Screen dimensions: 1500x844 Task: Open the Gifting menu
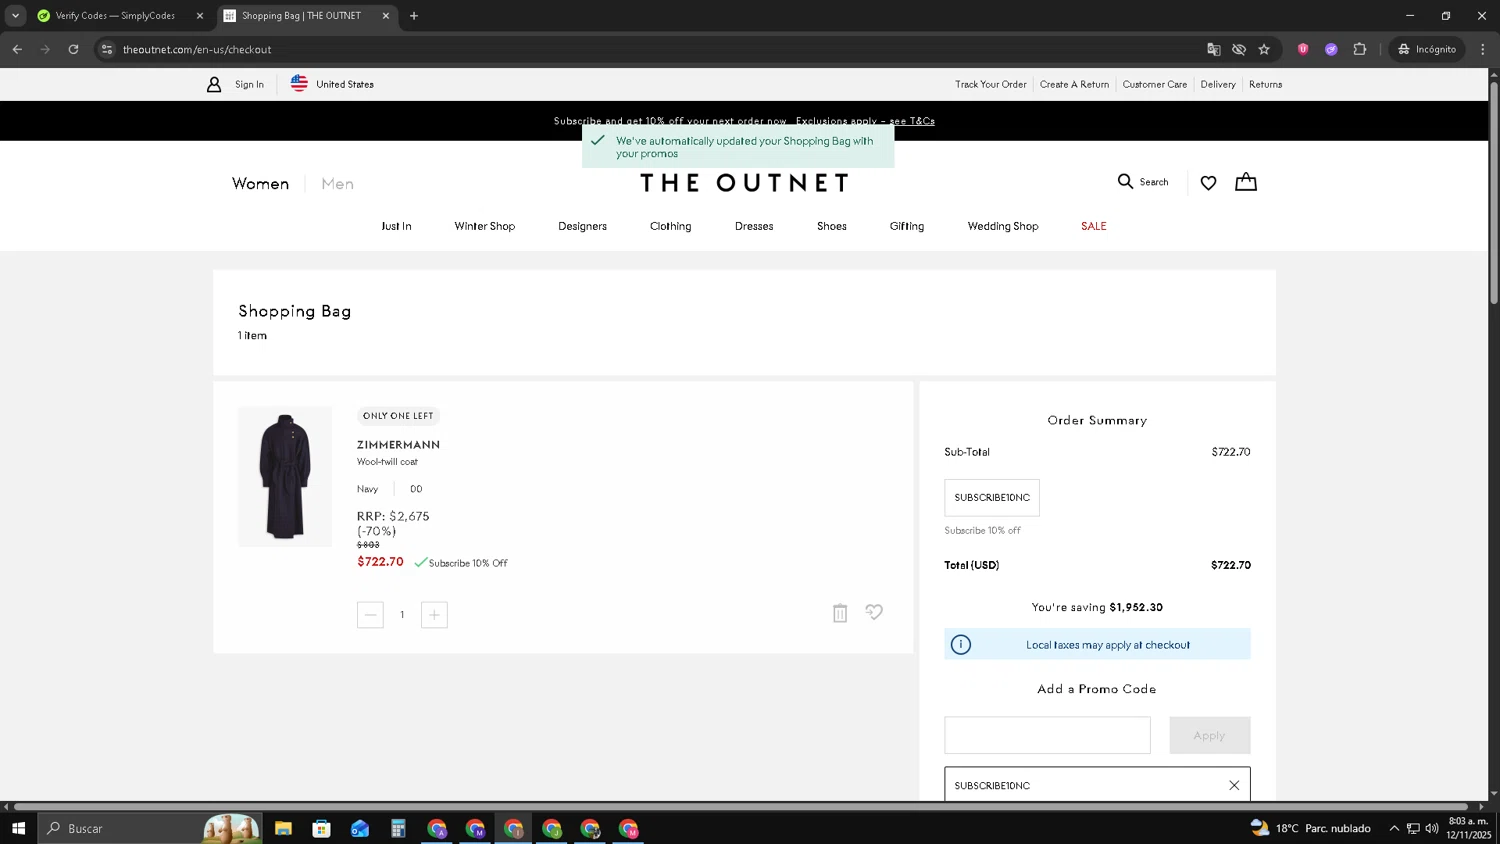(907, 226)
